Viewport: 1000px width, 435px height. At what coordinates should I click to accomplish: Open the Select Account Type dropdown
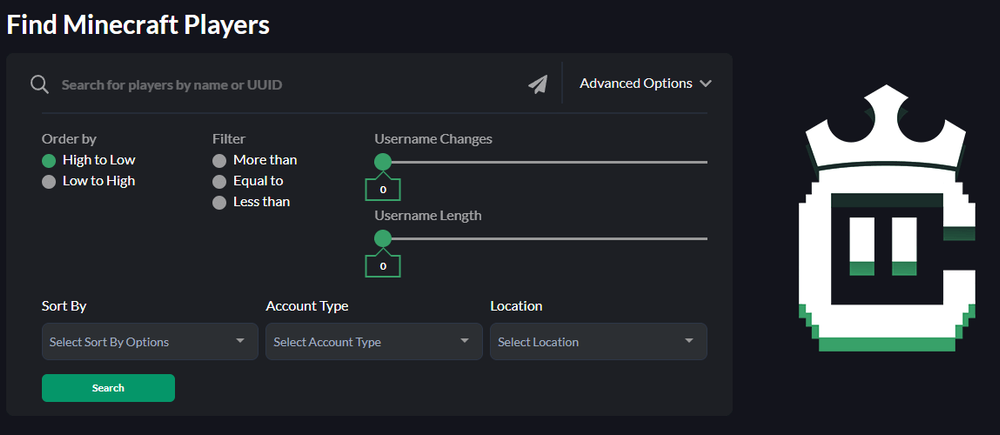point(374,341)
